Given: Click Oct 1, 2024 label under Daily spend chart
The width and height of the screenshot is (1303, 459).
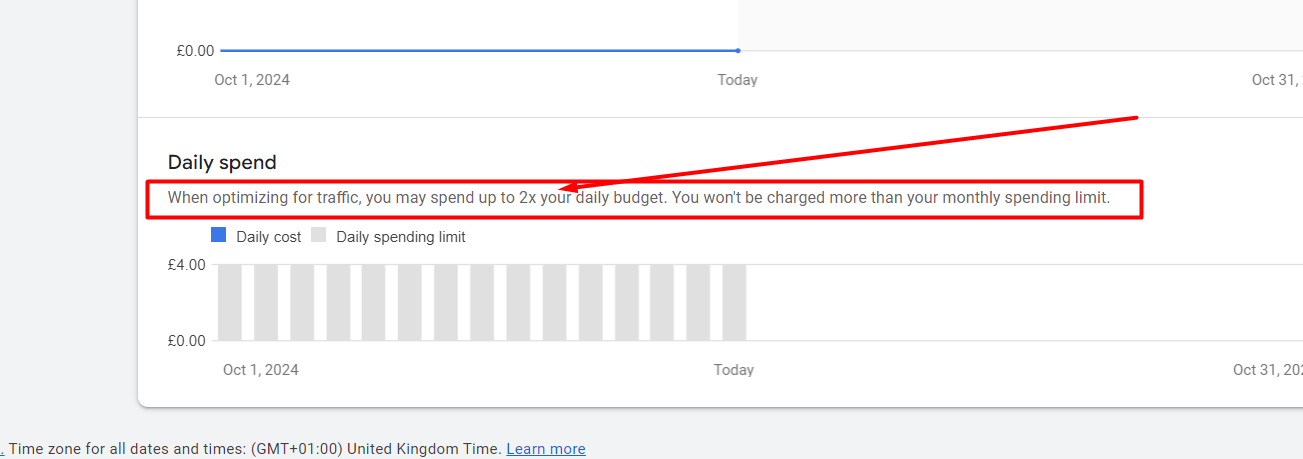Looking at the screenshot, I should pyautogui.click(x=260, y=370).
